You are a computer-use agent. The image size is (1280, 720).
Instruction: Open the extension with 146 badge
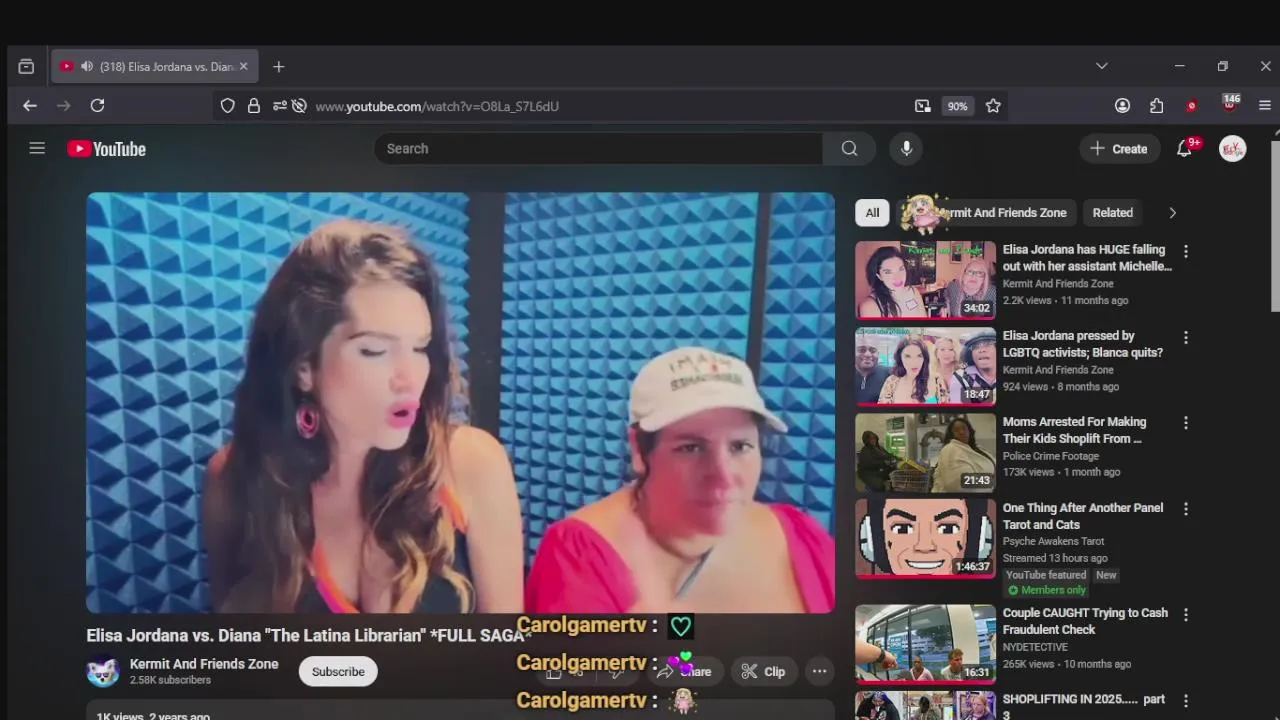pos(1230,104)
